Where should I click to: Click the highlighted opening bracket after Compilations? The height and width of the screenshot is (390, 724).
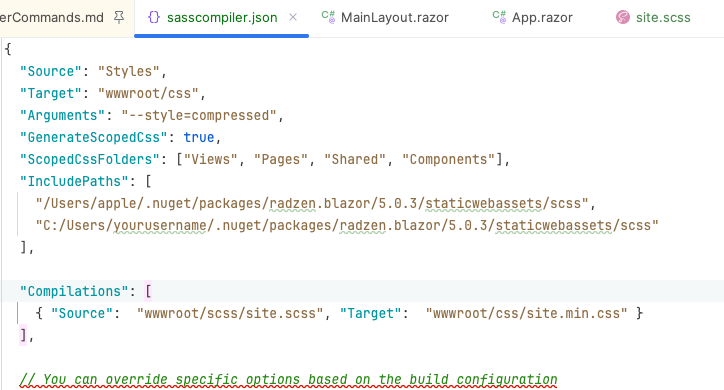tap(148, 292)
